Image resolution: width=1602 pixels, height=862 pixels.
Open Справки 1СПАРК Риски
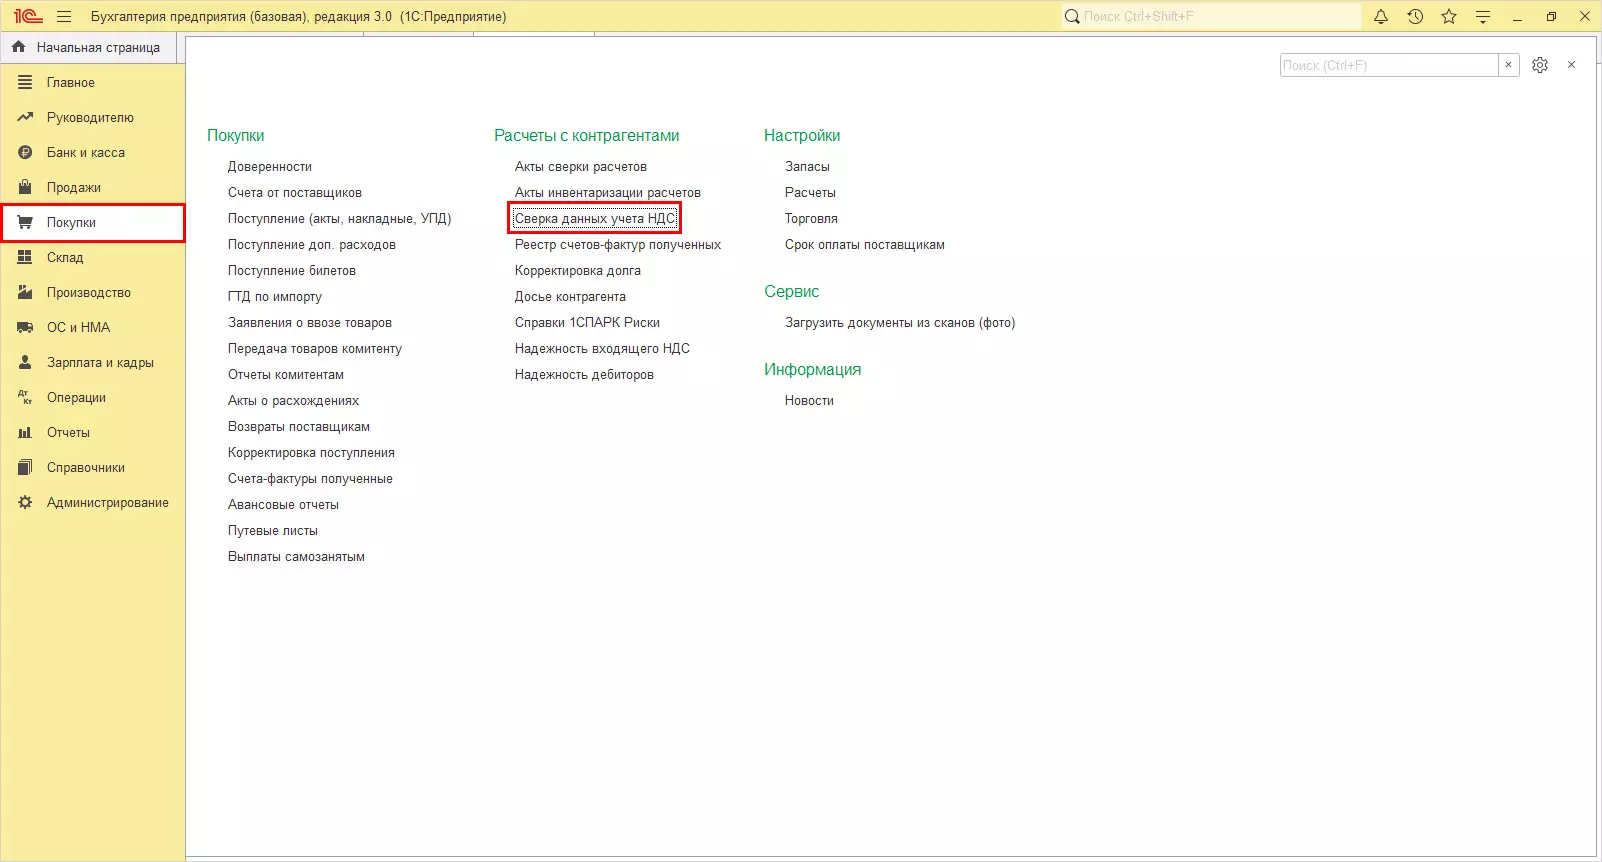[587, 323]
